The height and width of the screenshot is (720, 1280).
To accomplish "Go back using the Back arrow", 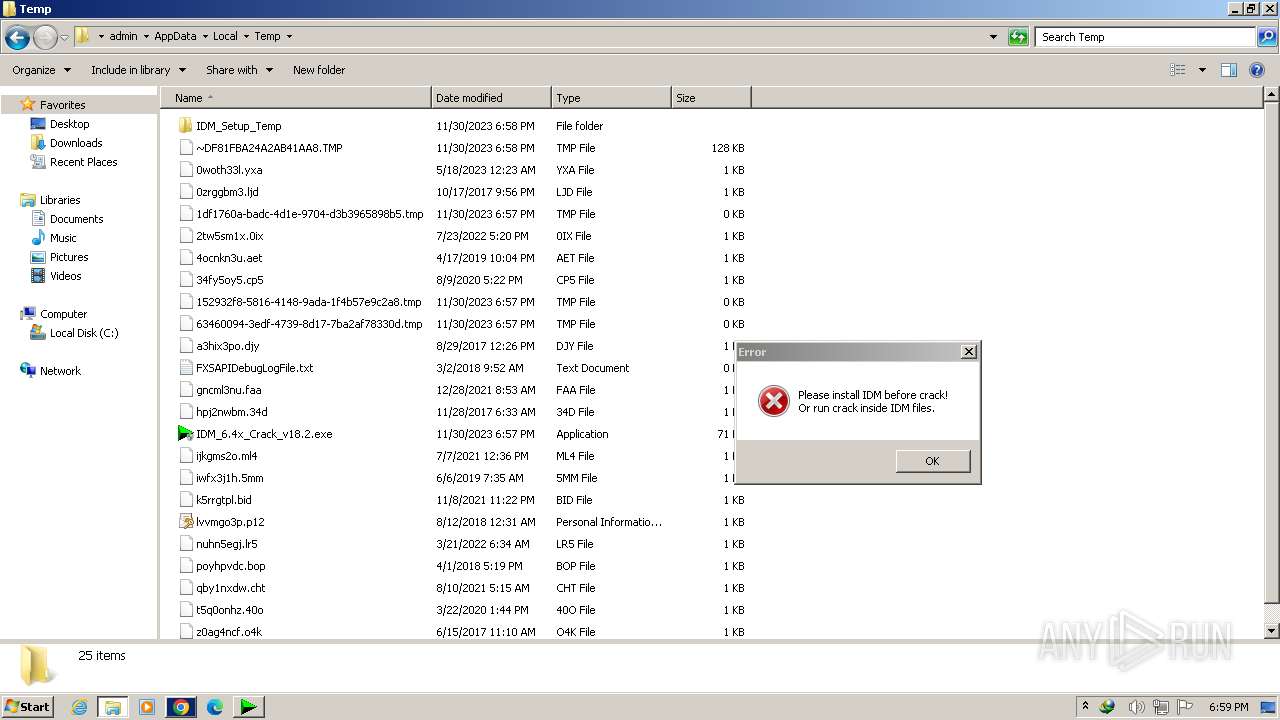I will pyautogui.click(x=17, y=37).
